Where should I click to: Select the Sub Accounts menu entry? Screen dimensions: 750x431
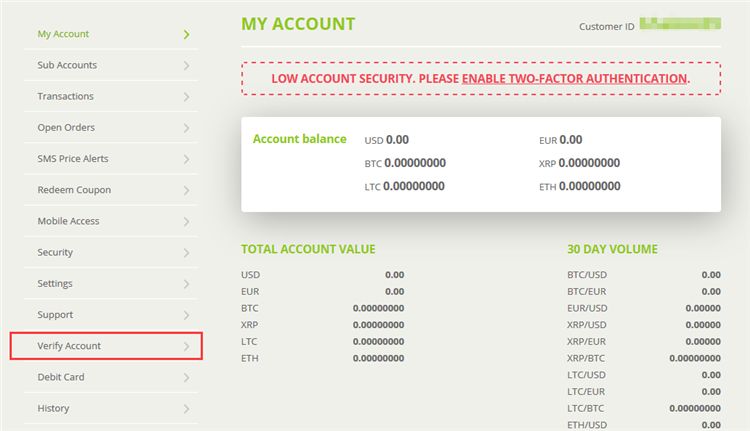click(x=67, y=66)
